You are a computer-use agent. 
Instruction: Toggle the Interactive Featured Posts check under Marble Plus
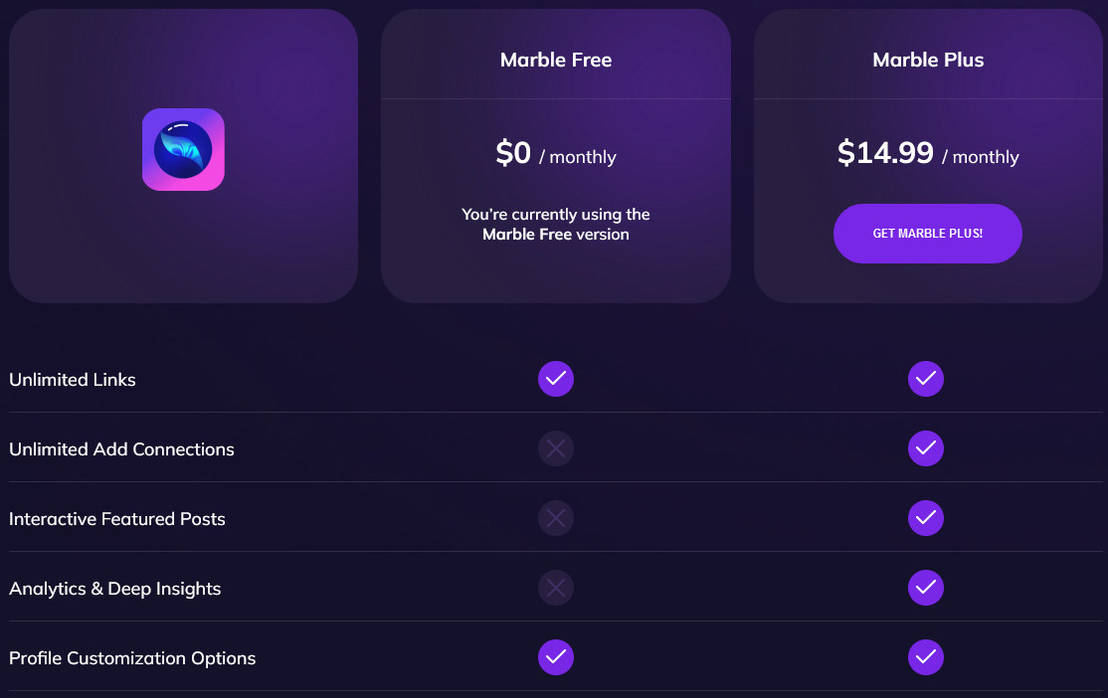click(926, 518)
